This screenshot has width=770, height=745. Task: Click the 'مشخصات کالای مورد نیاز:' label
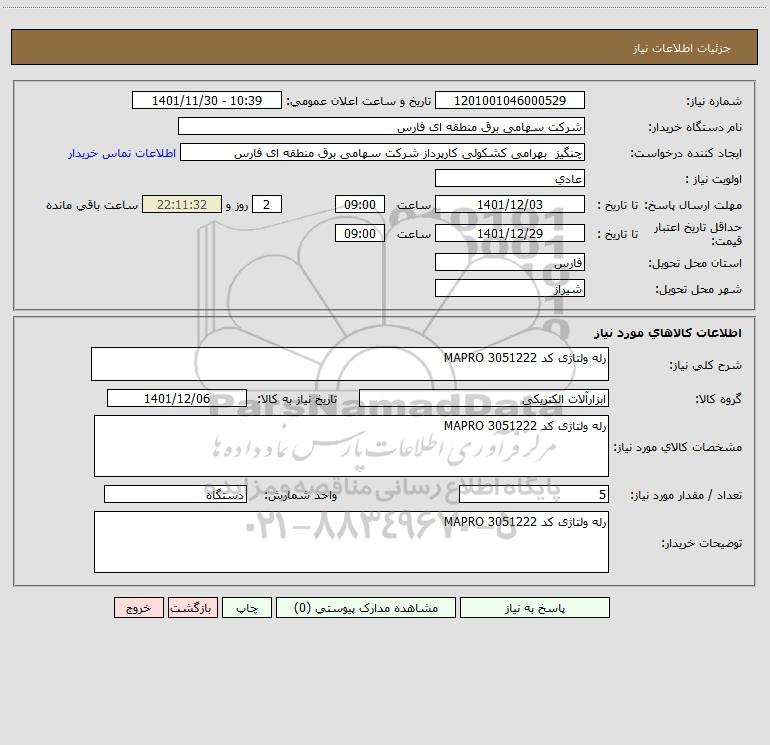pyautogui.click(x=678, y=447)
